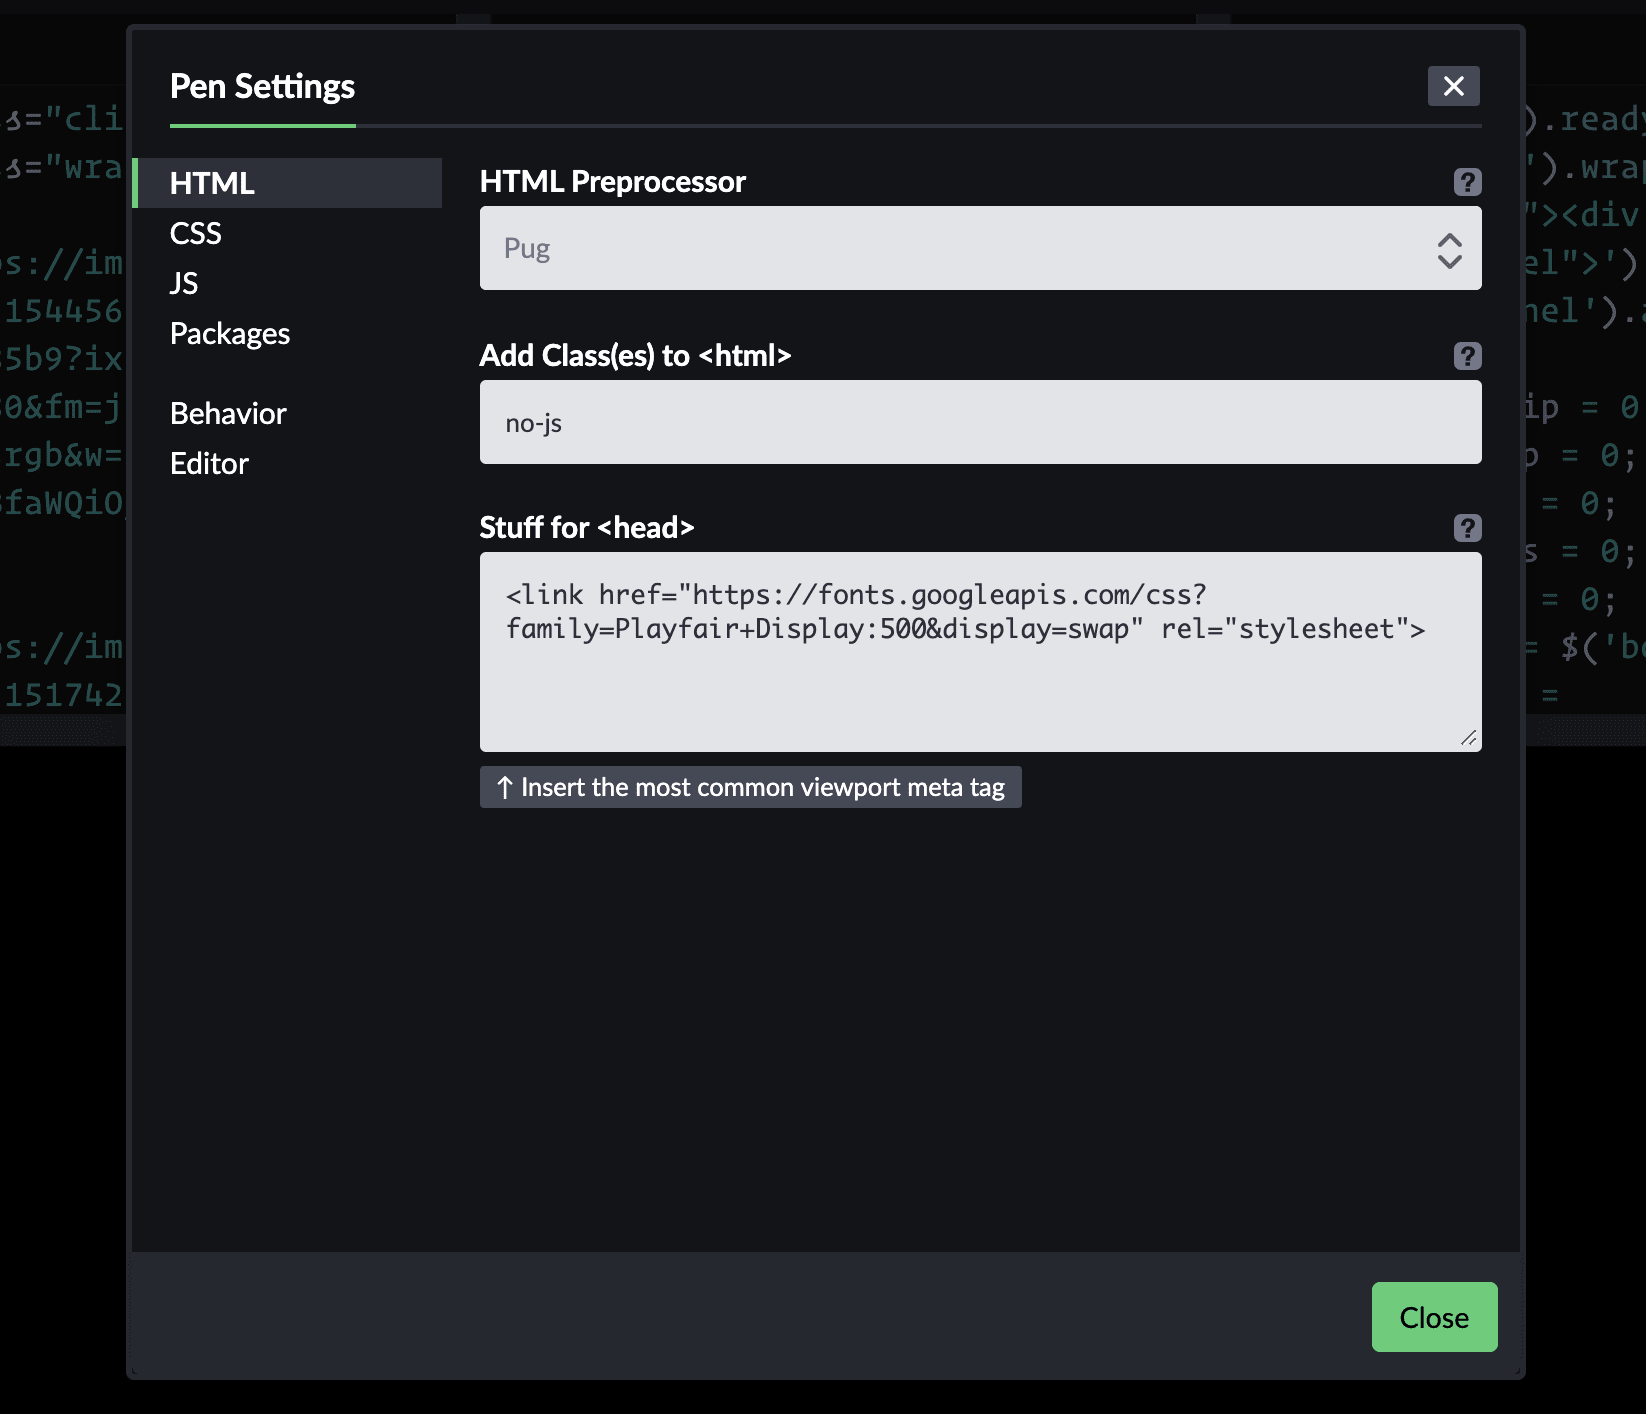Click inside the no-js class field
Image resolution: width=1646 pixels, height=1414 pixels.
pos(980,422)
